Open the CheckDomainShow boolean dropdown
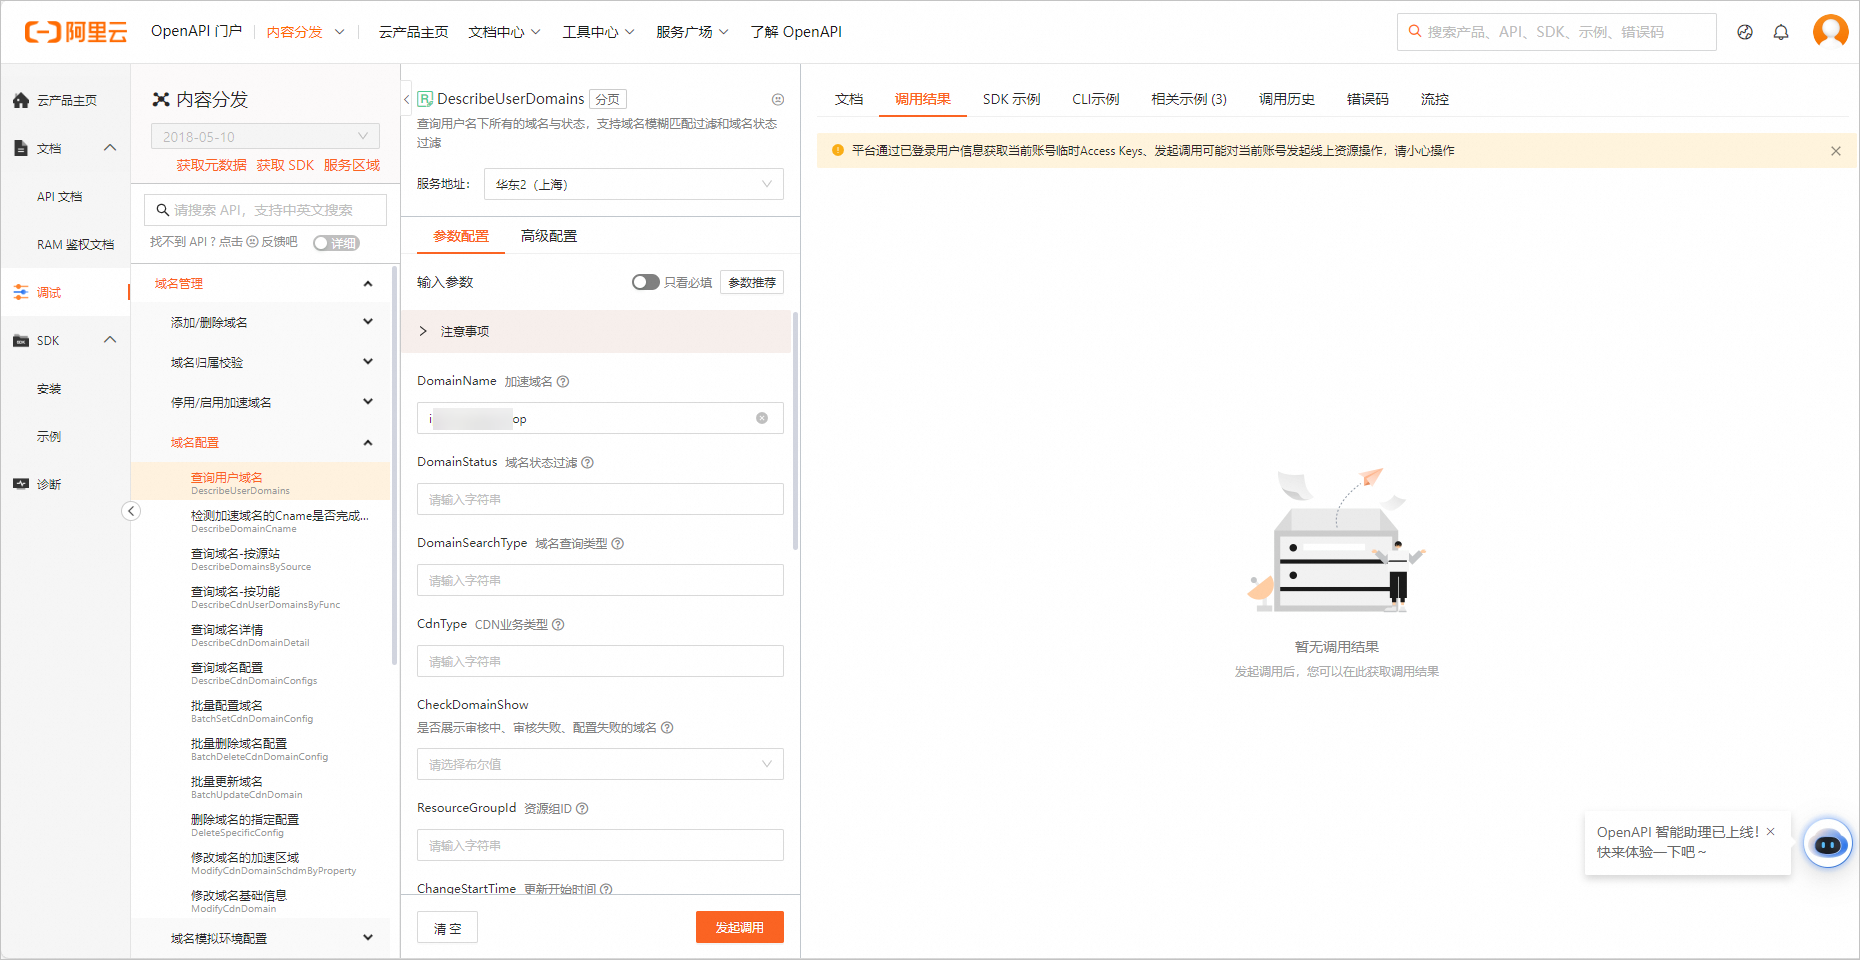 (x=600, y=764)
